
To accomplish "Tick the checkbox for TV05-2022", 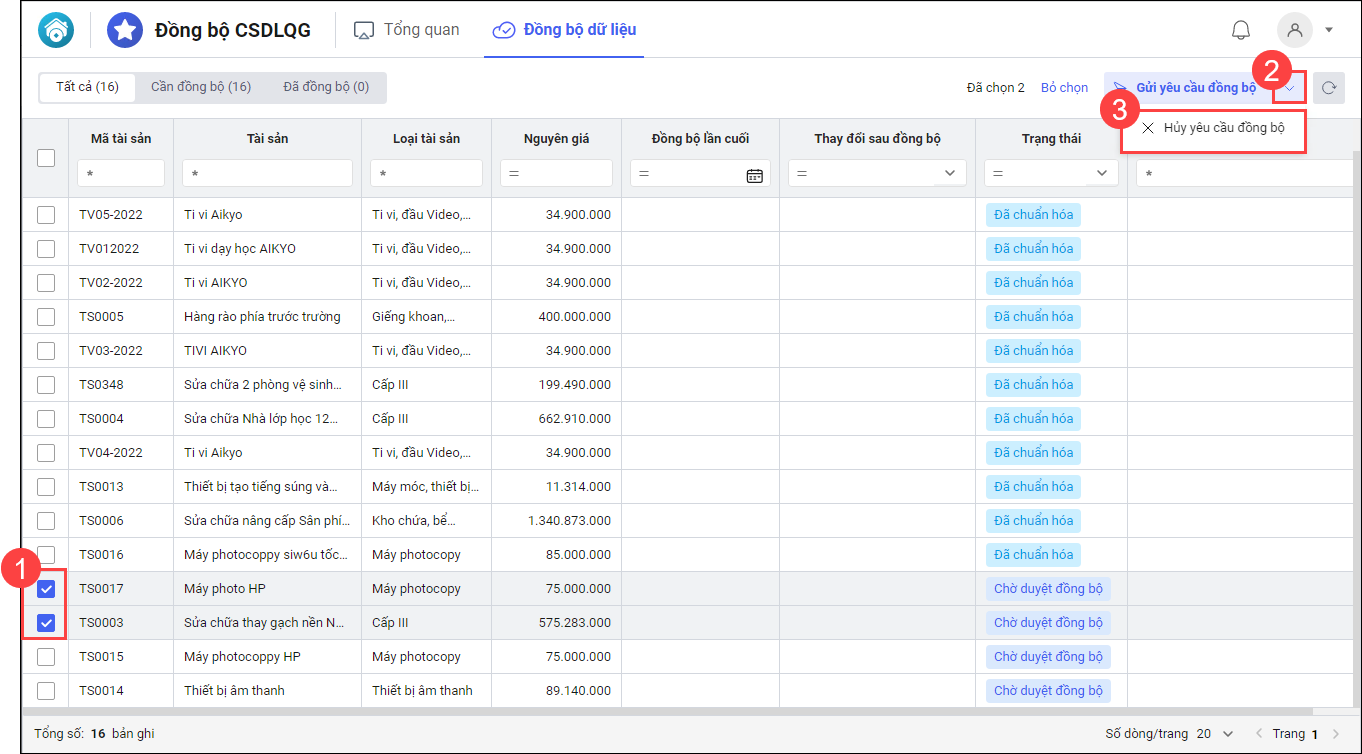I will coord(46,215).
